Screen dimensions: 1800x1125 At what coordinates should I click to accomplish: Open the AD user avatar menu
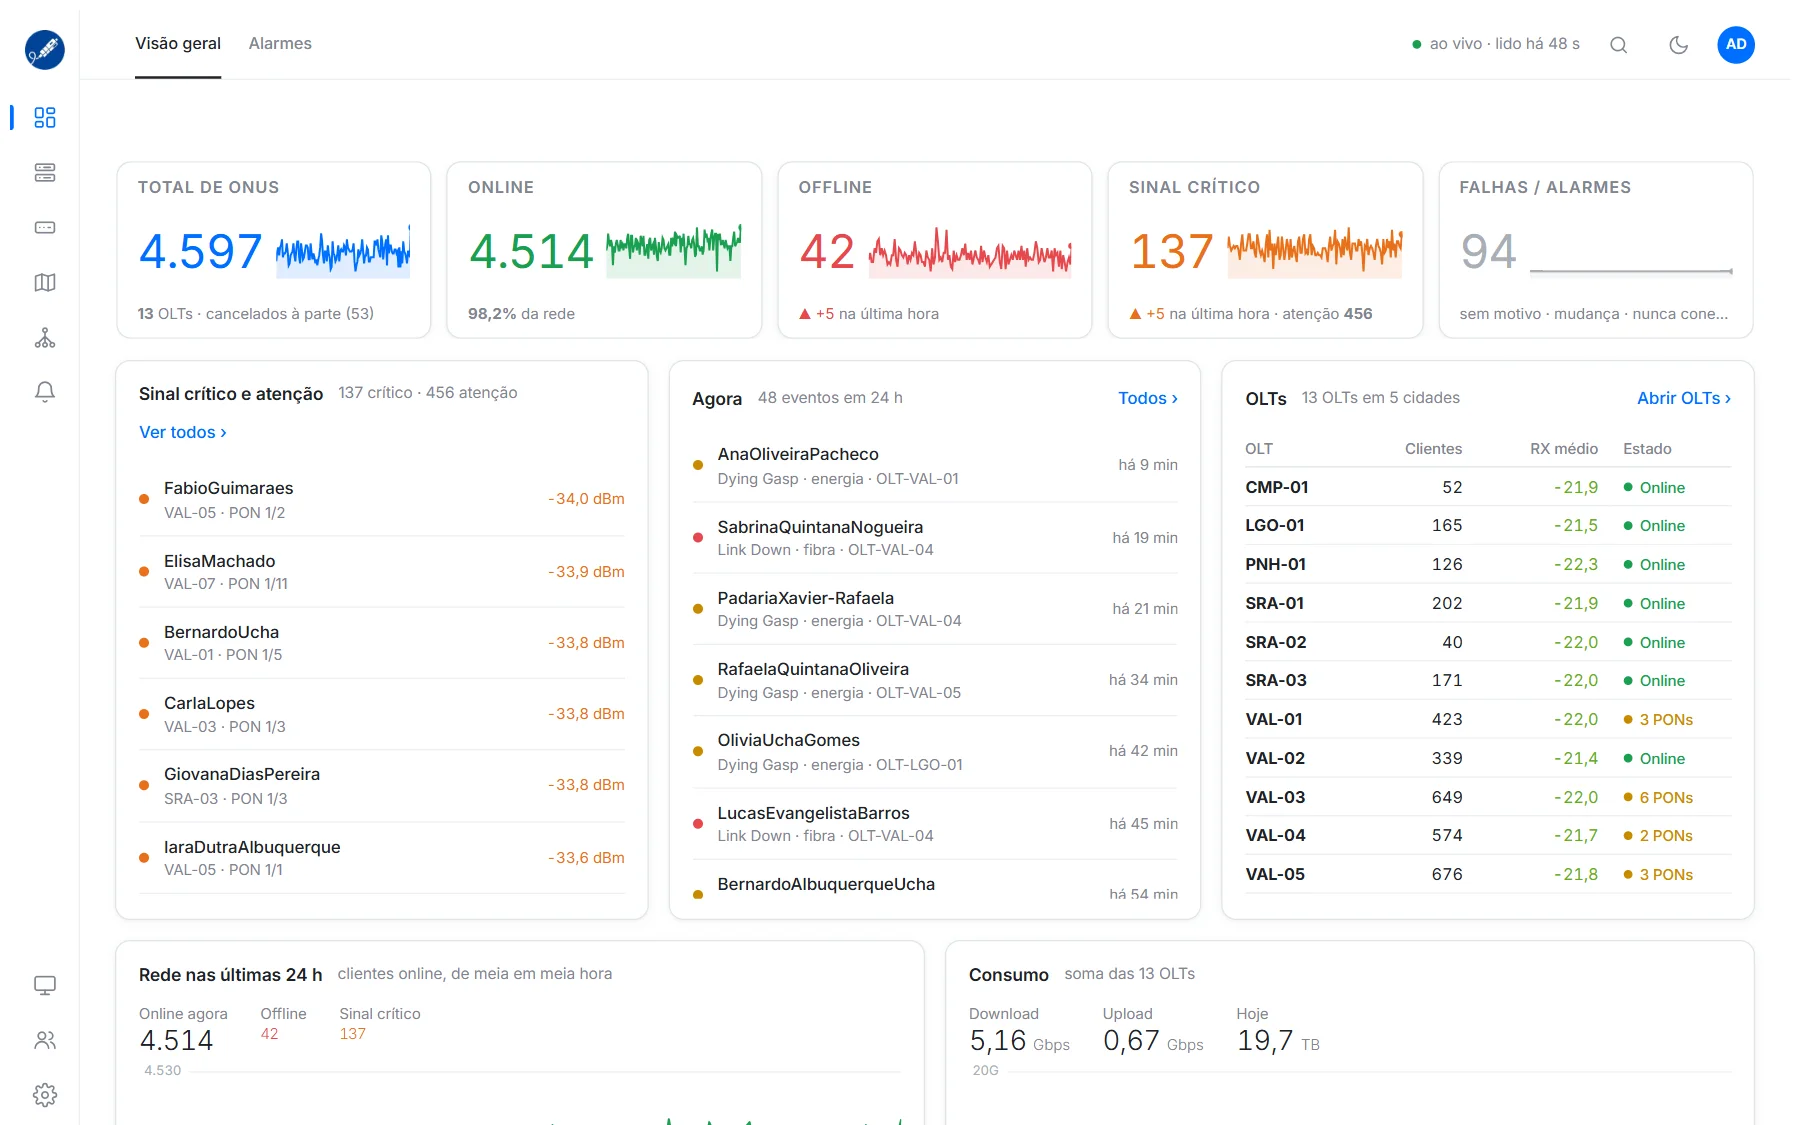click(x=1736, y=45)
